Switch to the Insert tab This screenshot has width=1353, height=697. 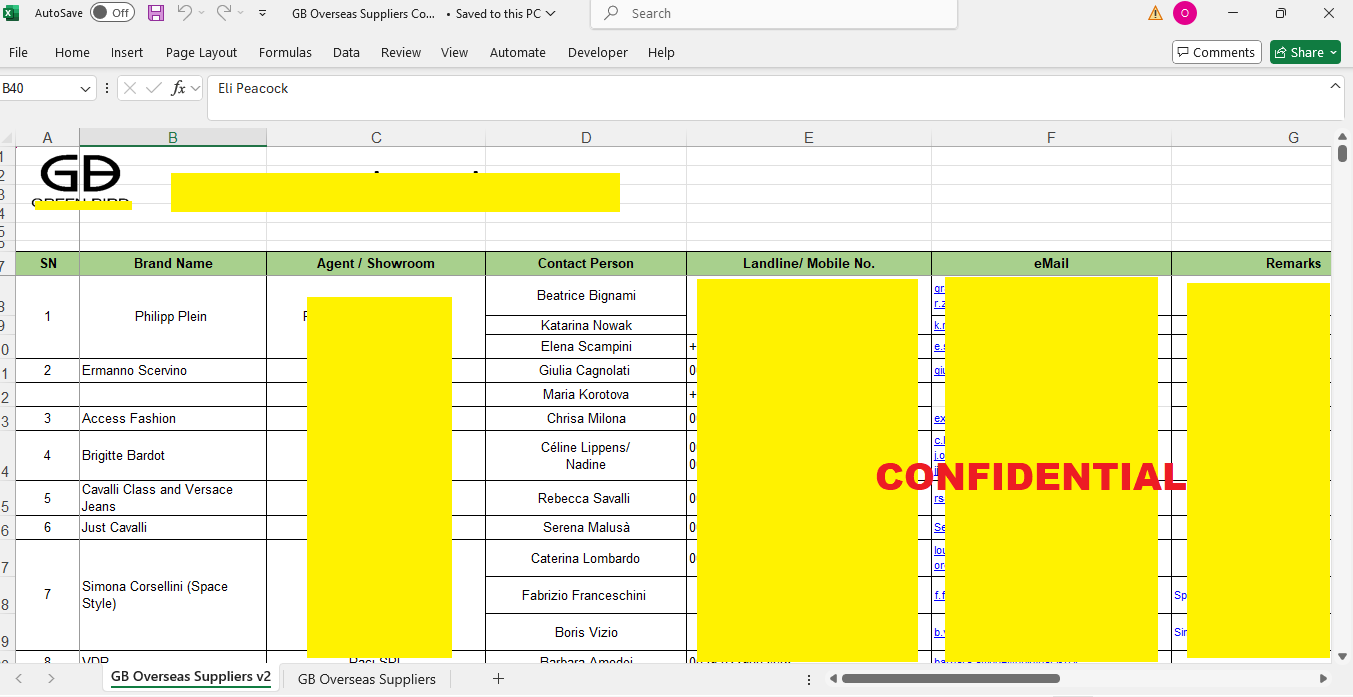coord(127,52)
